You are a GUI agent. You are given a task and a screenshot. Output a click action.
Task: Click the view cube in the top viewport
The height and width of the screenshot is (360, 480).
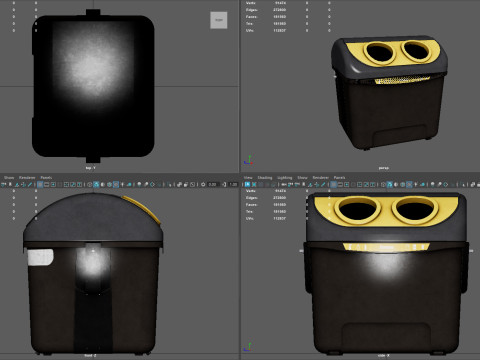point(219,20)
